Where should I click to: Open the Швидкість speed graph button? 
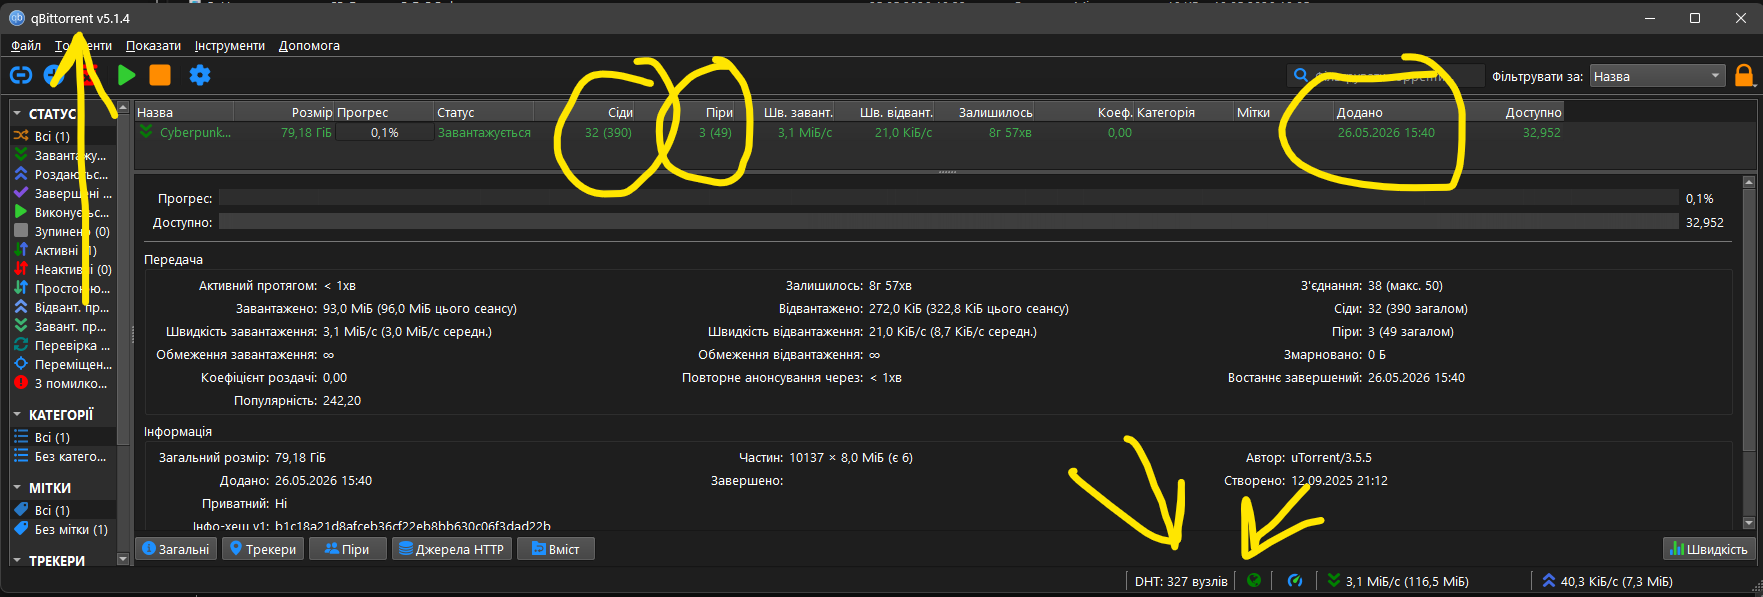[1708, 549]
